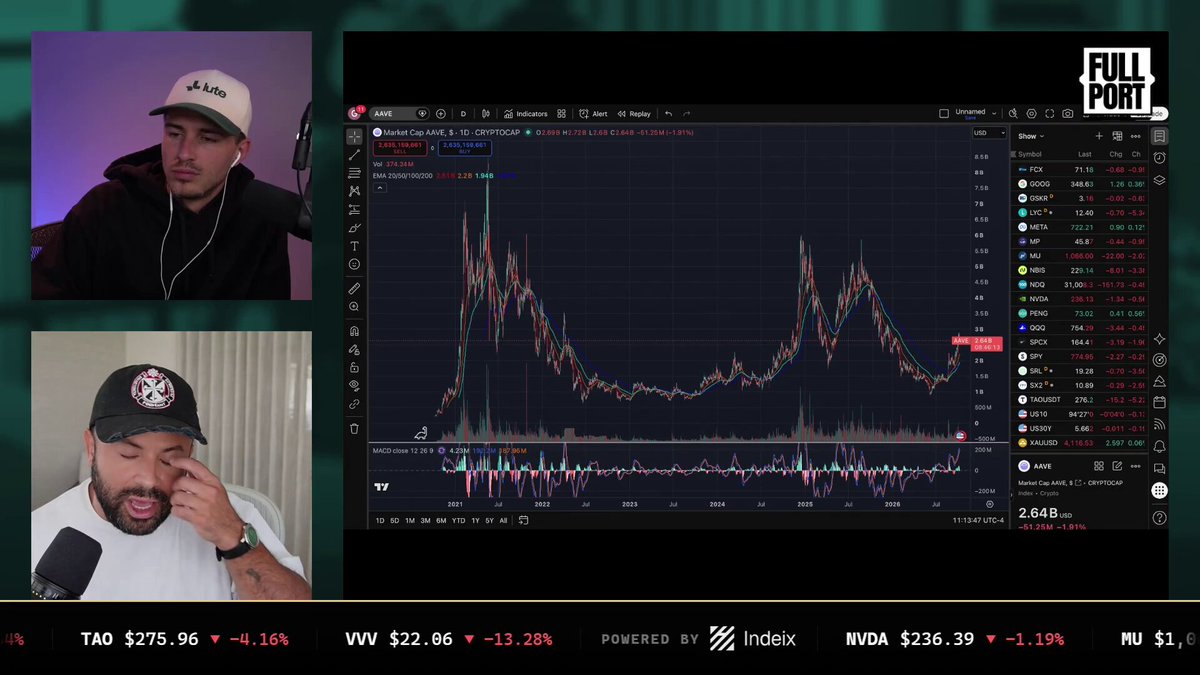The width and height of the screenshot is (1200, 675).
Task: Tick the layout checkbox beside Unnamed
Action: (x=943, y=114)
